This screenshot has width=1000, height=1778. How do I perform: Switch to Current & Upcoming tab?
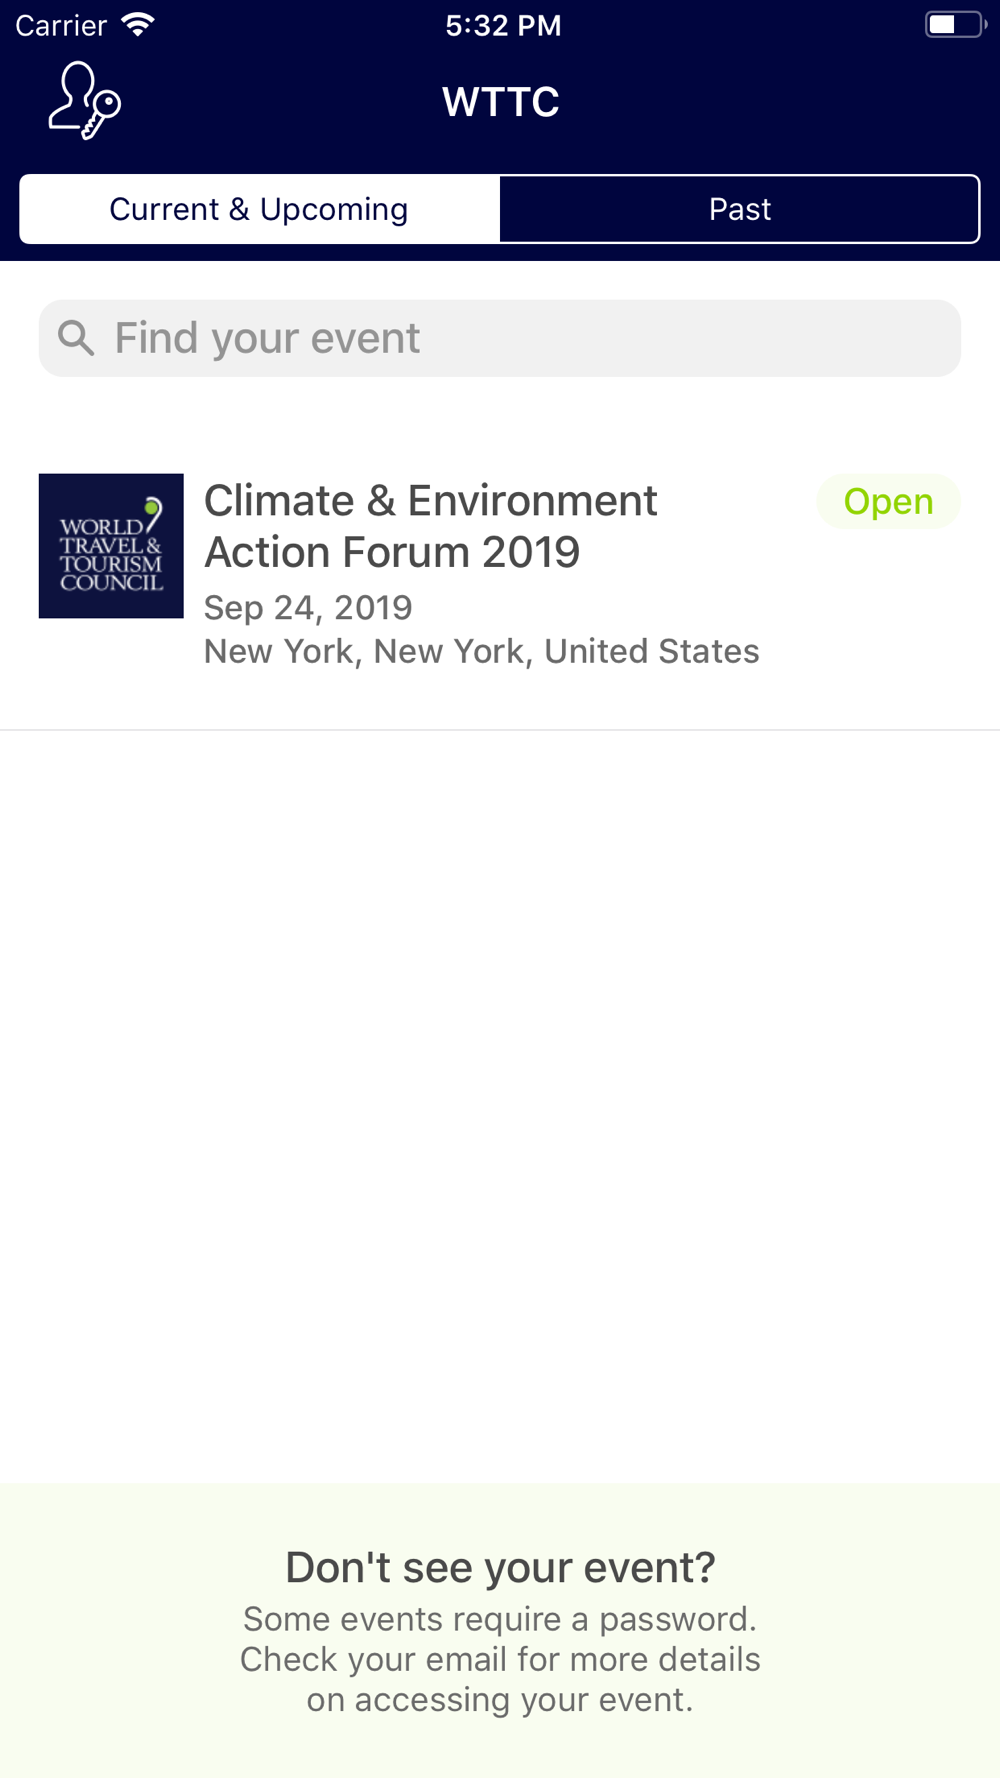click(x=259, y=209)
